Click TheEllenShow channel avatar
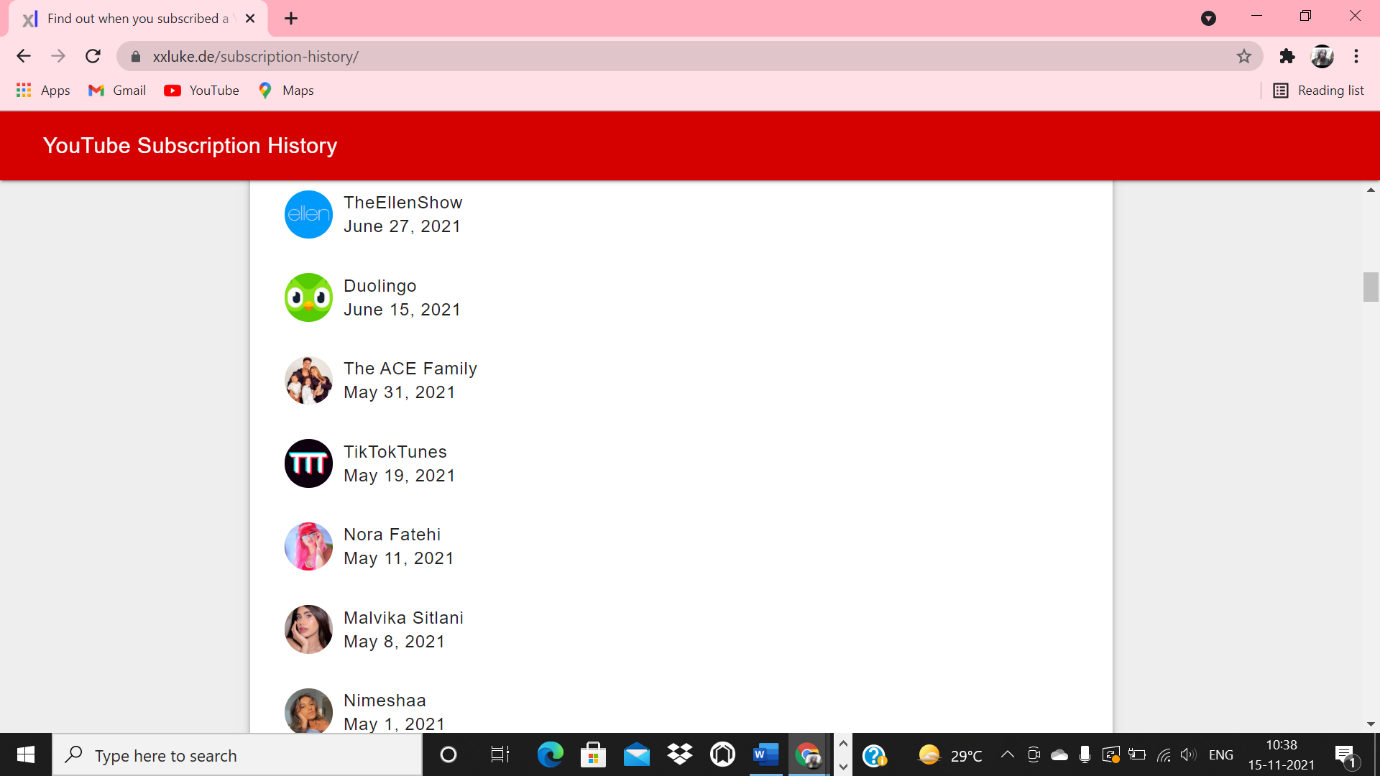Viewport: 1380px width, 776px height. [x=309, y=214]
